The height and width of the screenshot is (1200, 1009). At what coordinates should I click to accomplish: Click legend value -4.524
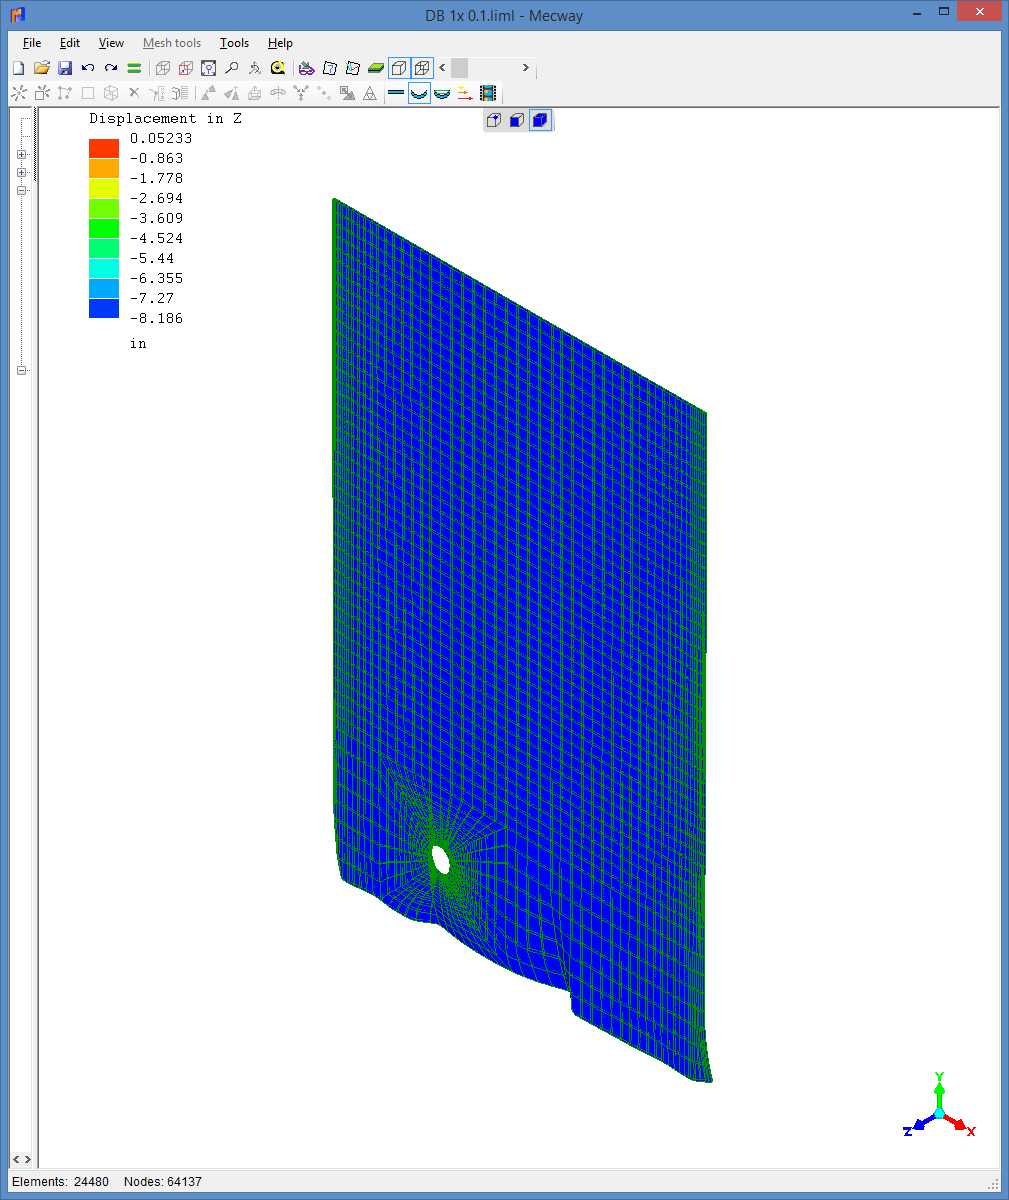(x=157, y=238)
